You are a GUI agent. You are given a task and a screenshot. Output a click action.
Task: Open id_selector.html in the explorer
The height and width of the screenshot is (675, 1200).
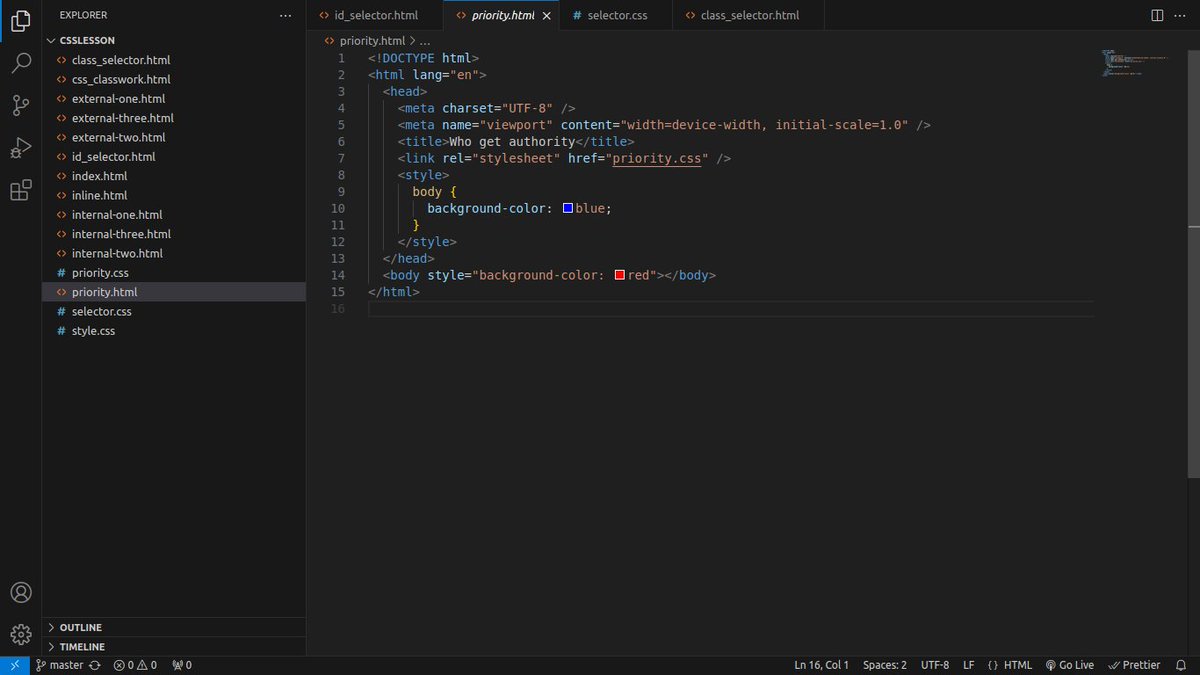point(174,157)
